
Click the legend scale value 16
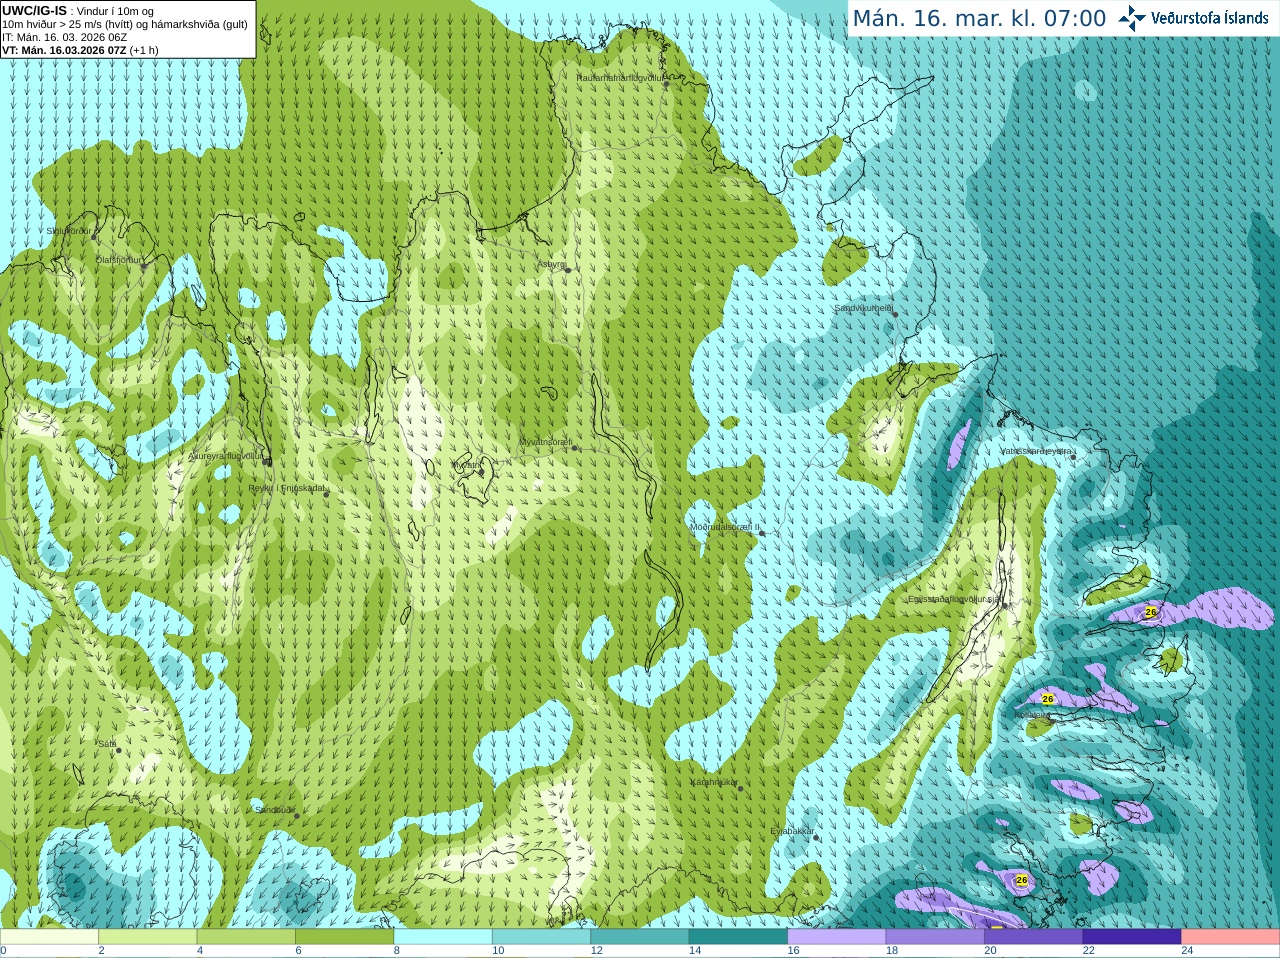793,951
